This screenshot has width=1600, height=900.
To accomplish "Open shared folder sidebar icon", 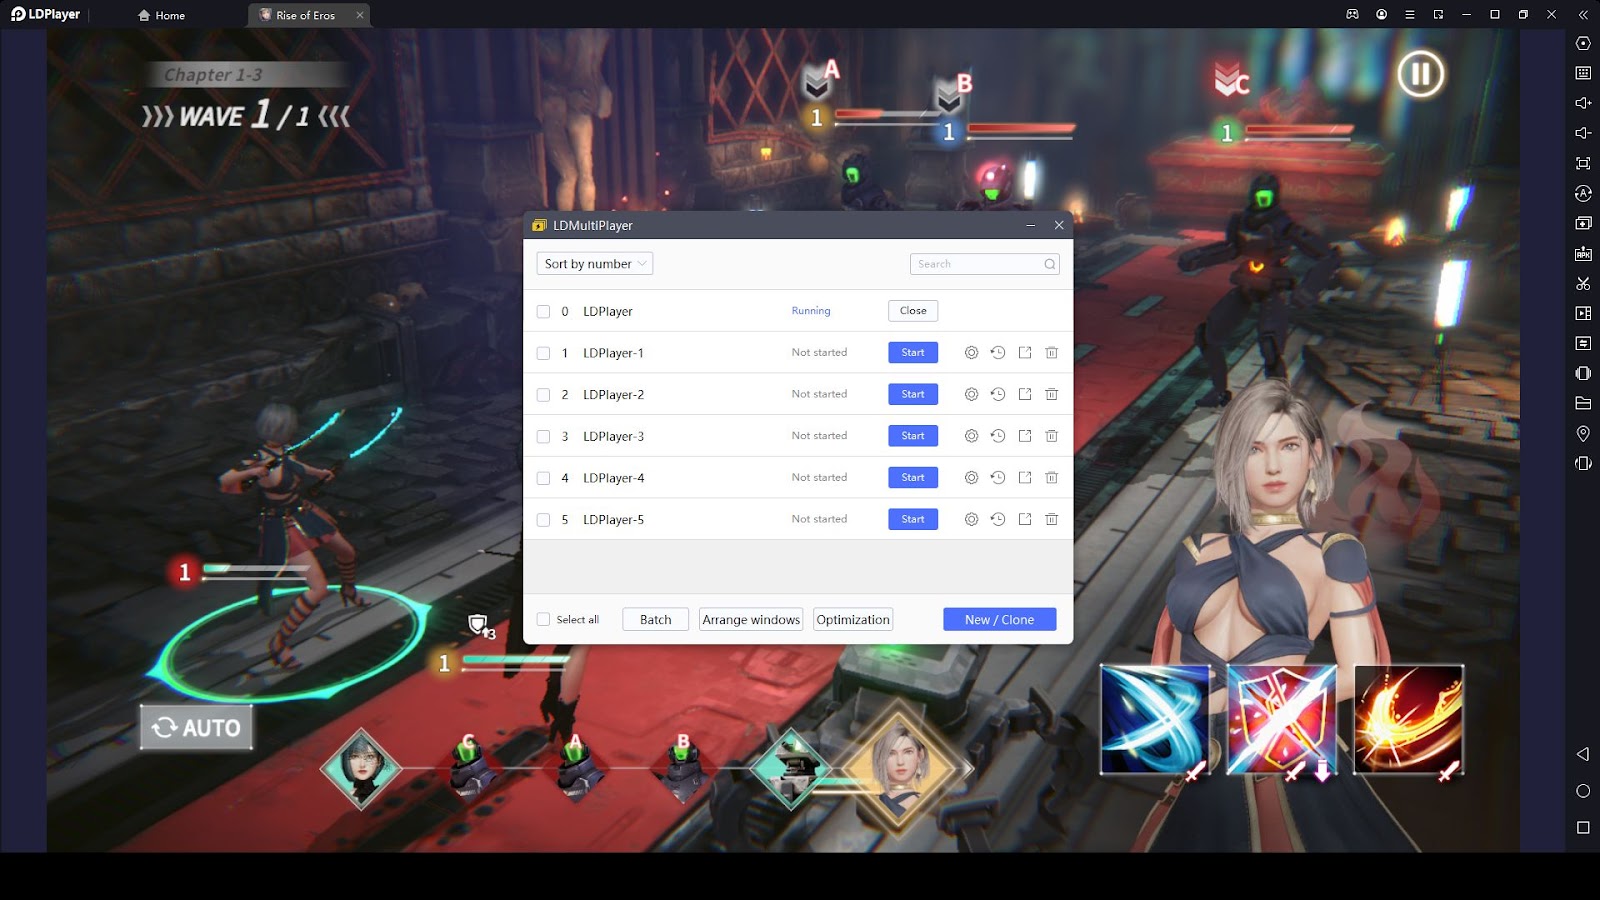I will 1583,404.
